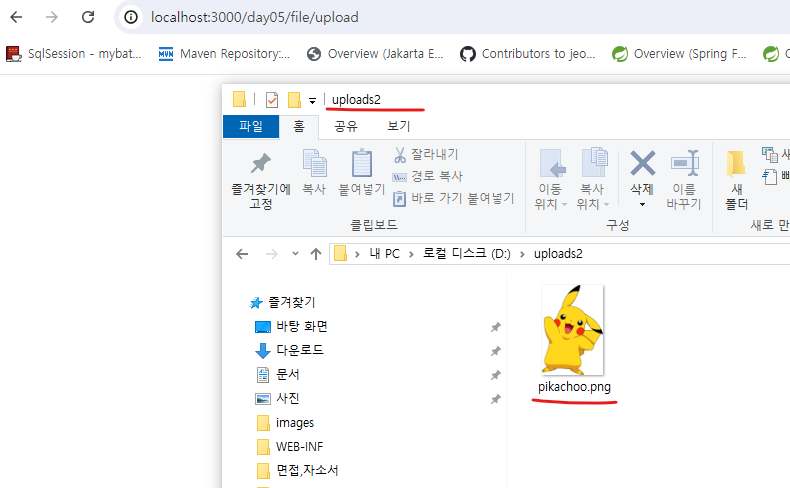Click 로컬 디스크 (D:) in path

tap(467, 254)
